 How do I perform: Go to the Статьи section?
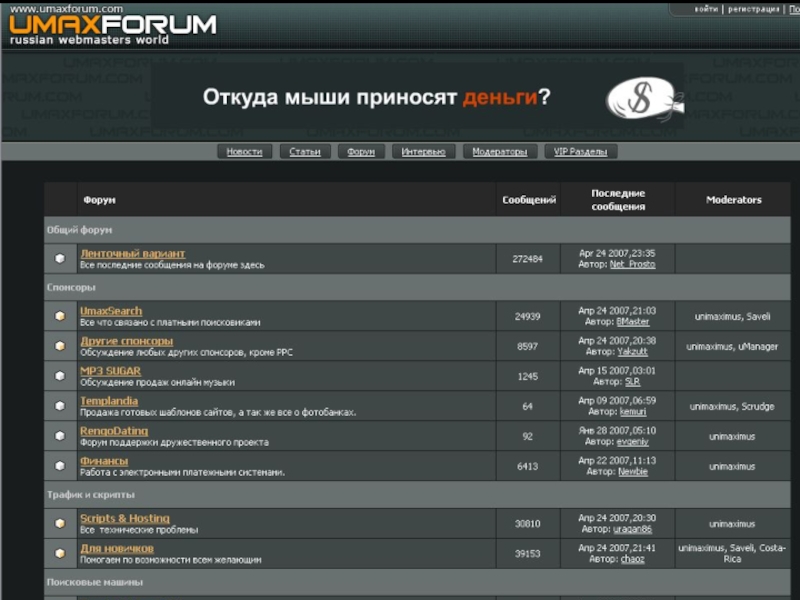click(x=305, y=152)
